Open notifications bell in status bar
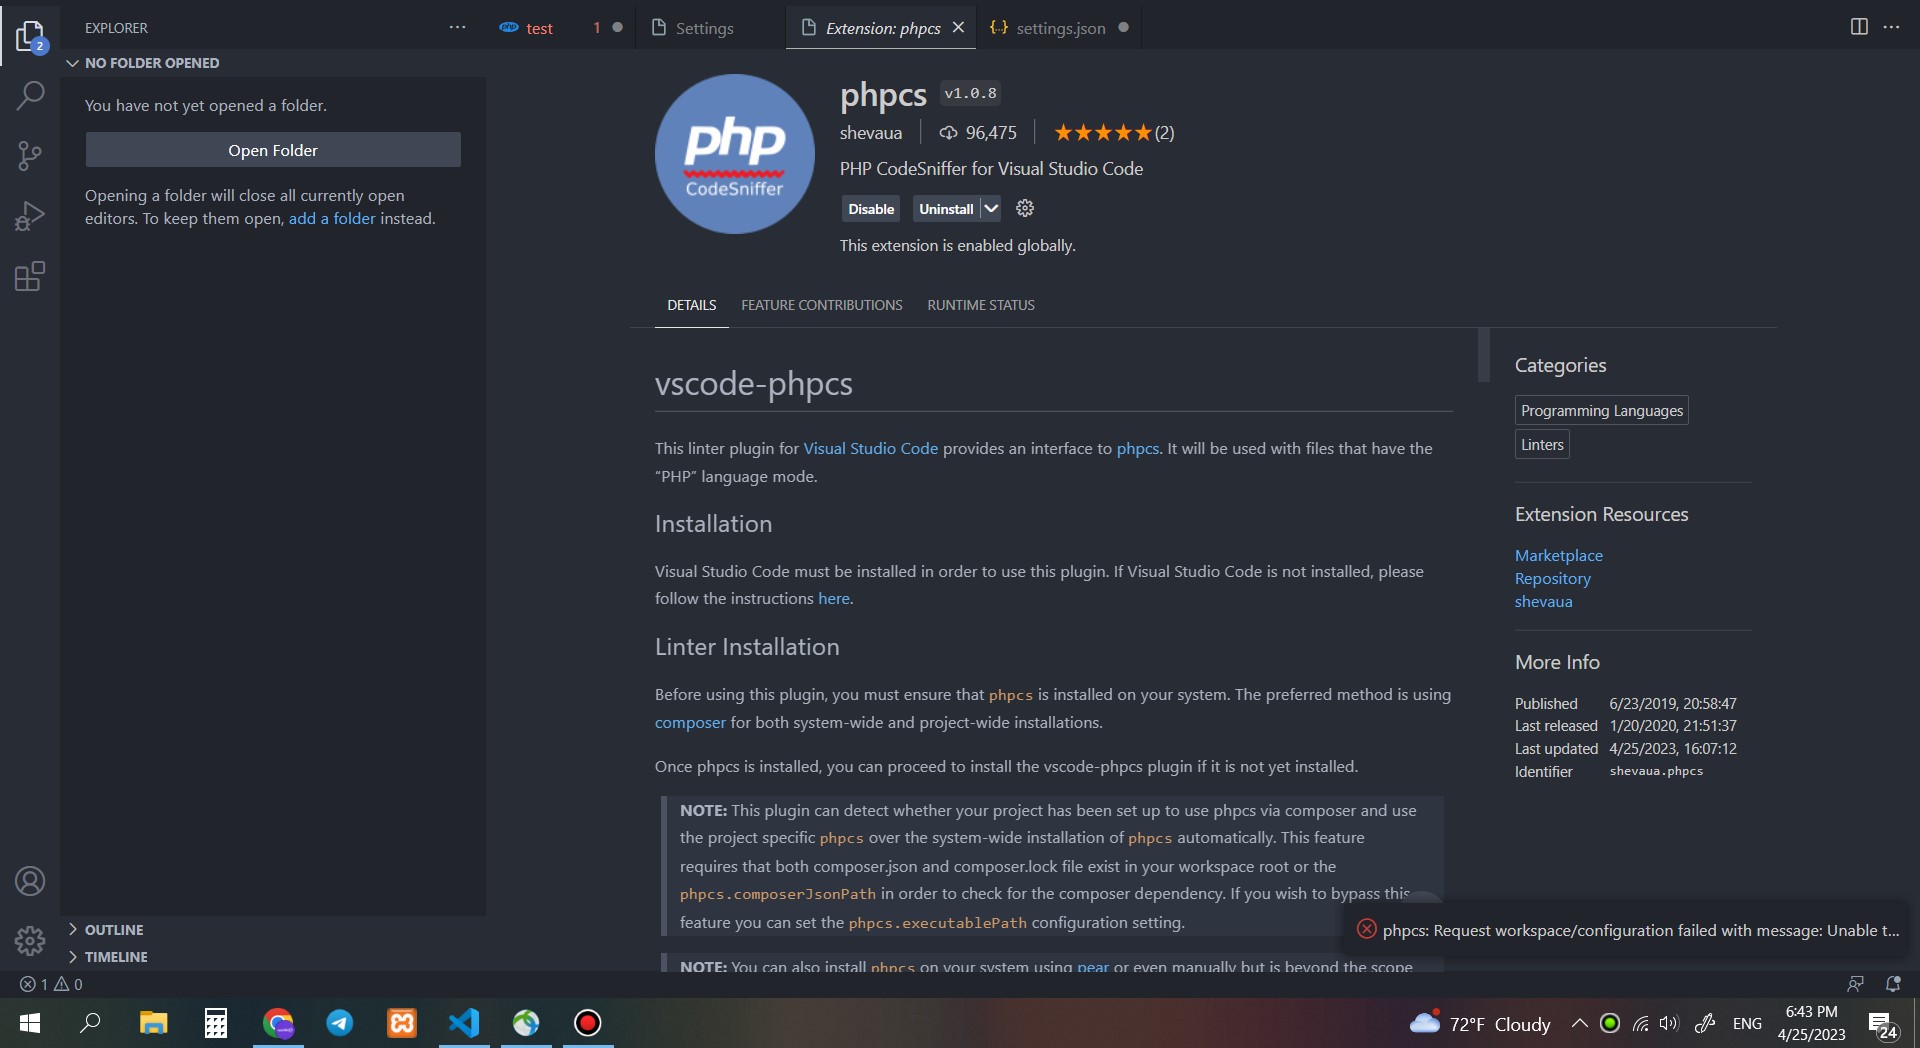This screenshot has height=1048, width=1920. point(1893,984)
